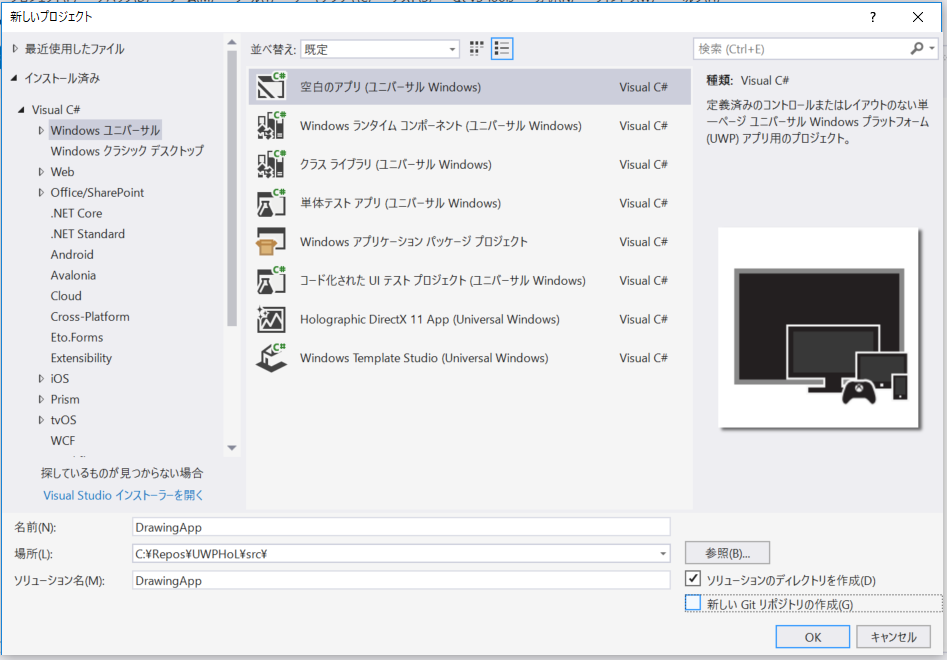Click the Windows Runtime Component template icon
947x660 pixels.
pyautogui.click(x=271, y=125)
